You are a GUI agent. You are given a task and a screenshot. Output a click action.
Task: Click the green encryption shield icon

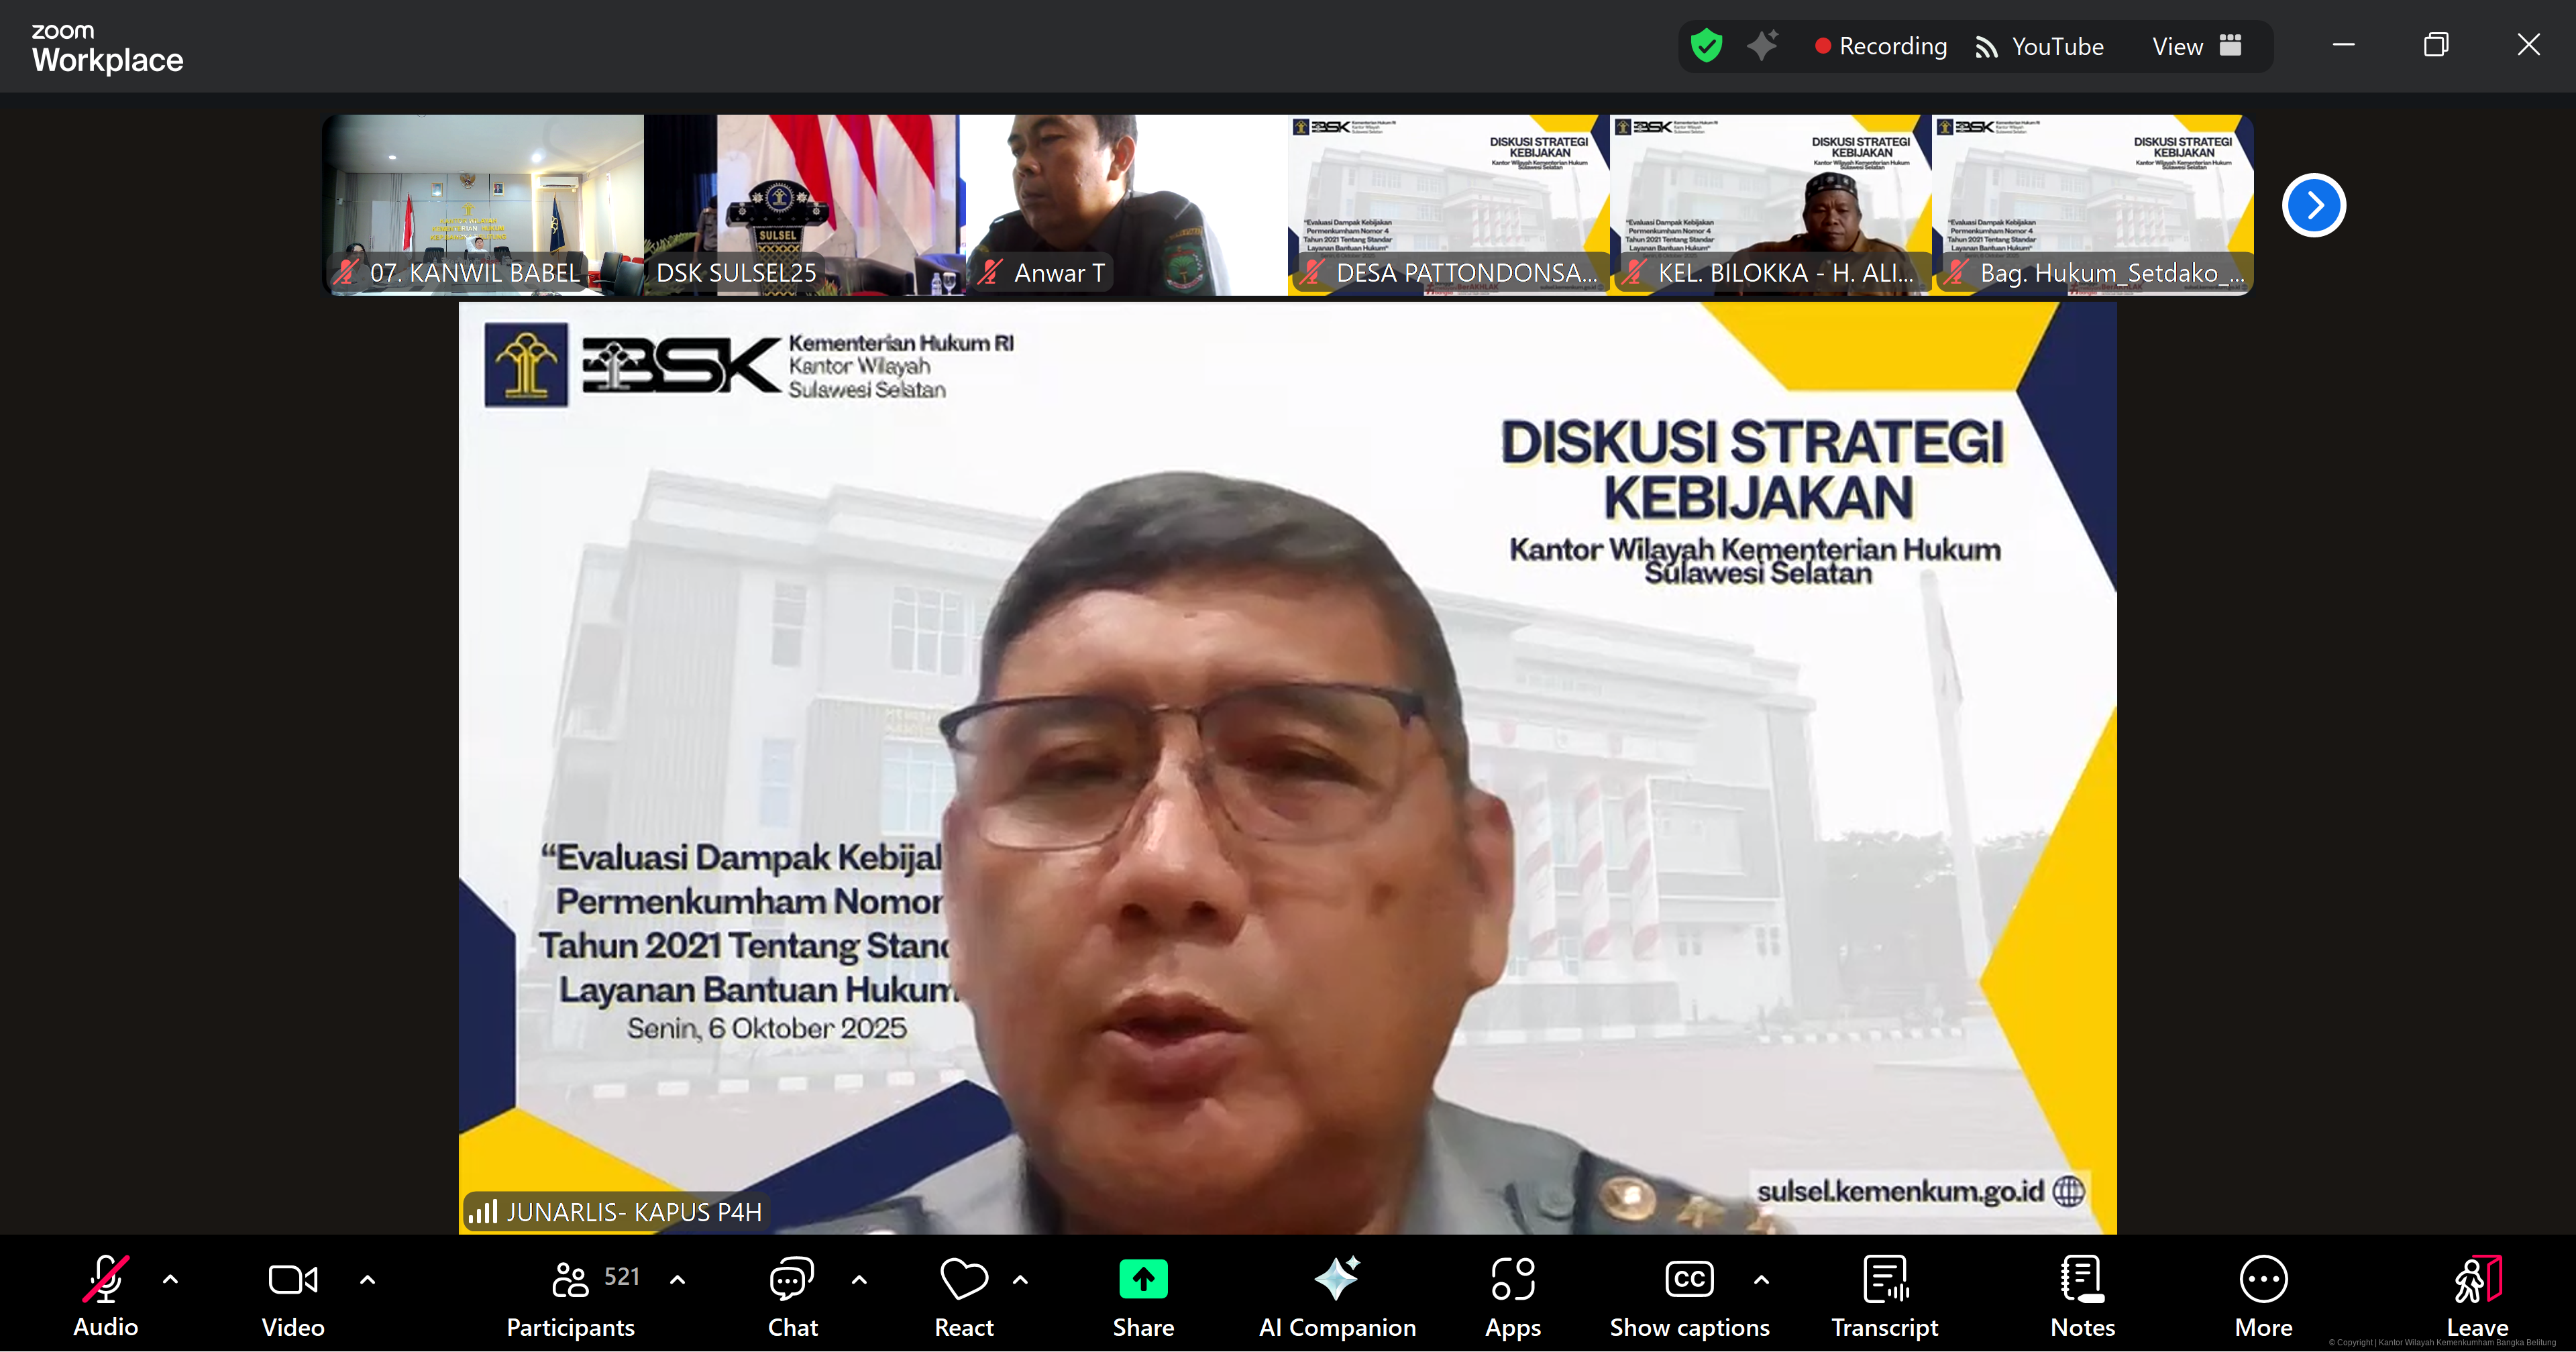coord(1706,46)
